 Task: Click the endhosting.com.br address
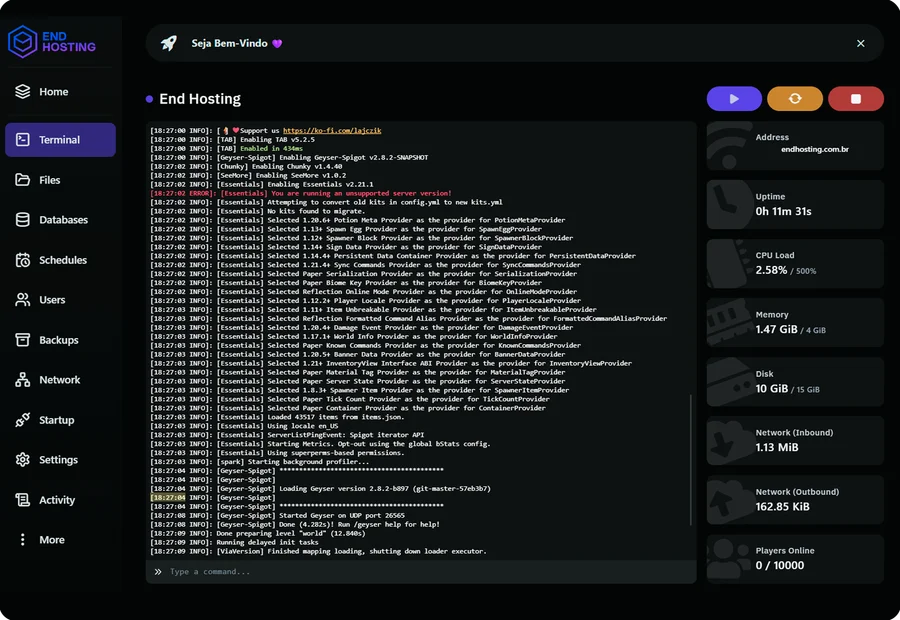pos(814,149)
